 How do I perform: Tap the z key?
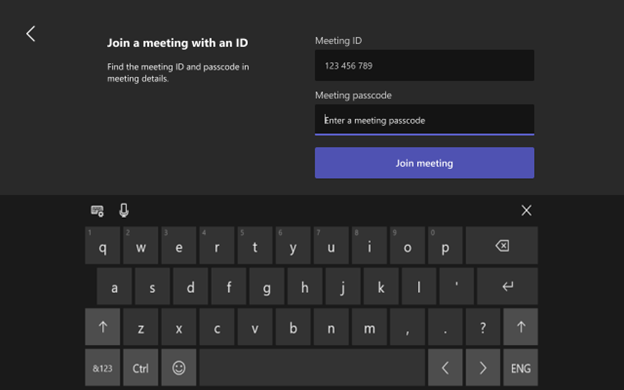pyautogui.click(x=140, y=327)
